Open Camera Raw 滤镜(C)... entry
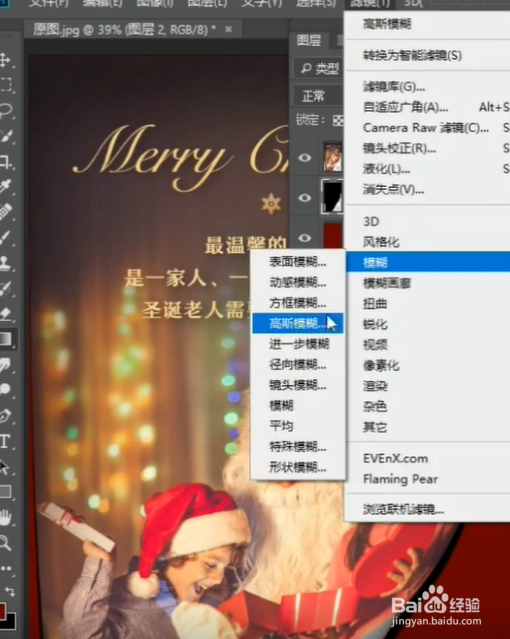 point(428,128)
